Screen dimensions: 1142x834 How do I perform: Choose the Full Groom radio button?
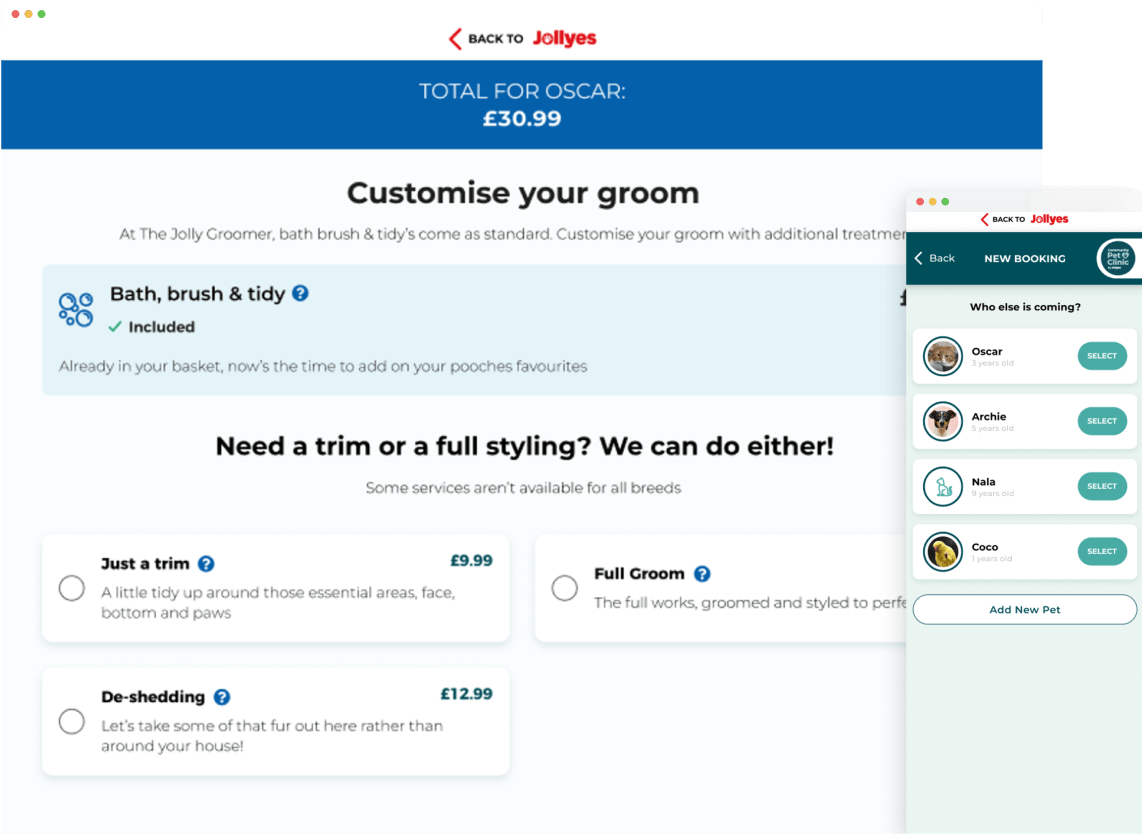(x=564, y=588)
